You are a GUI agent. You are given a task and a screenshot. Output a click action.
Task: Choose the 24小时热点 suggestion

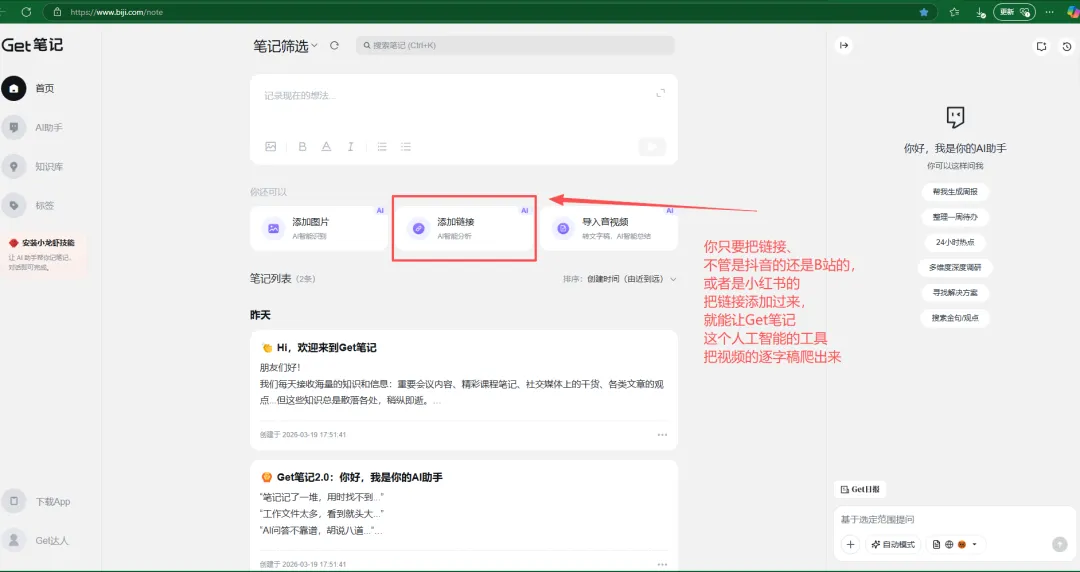[x=955, y=243]
